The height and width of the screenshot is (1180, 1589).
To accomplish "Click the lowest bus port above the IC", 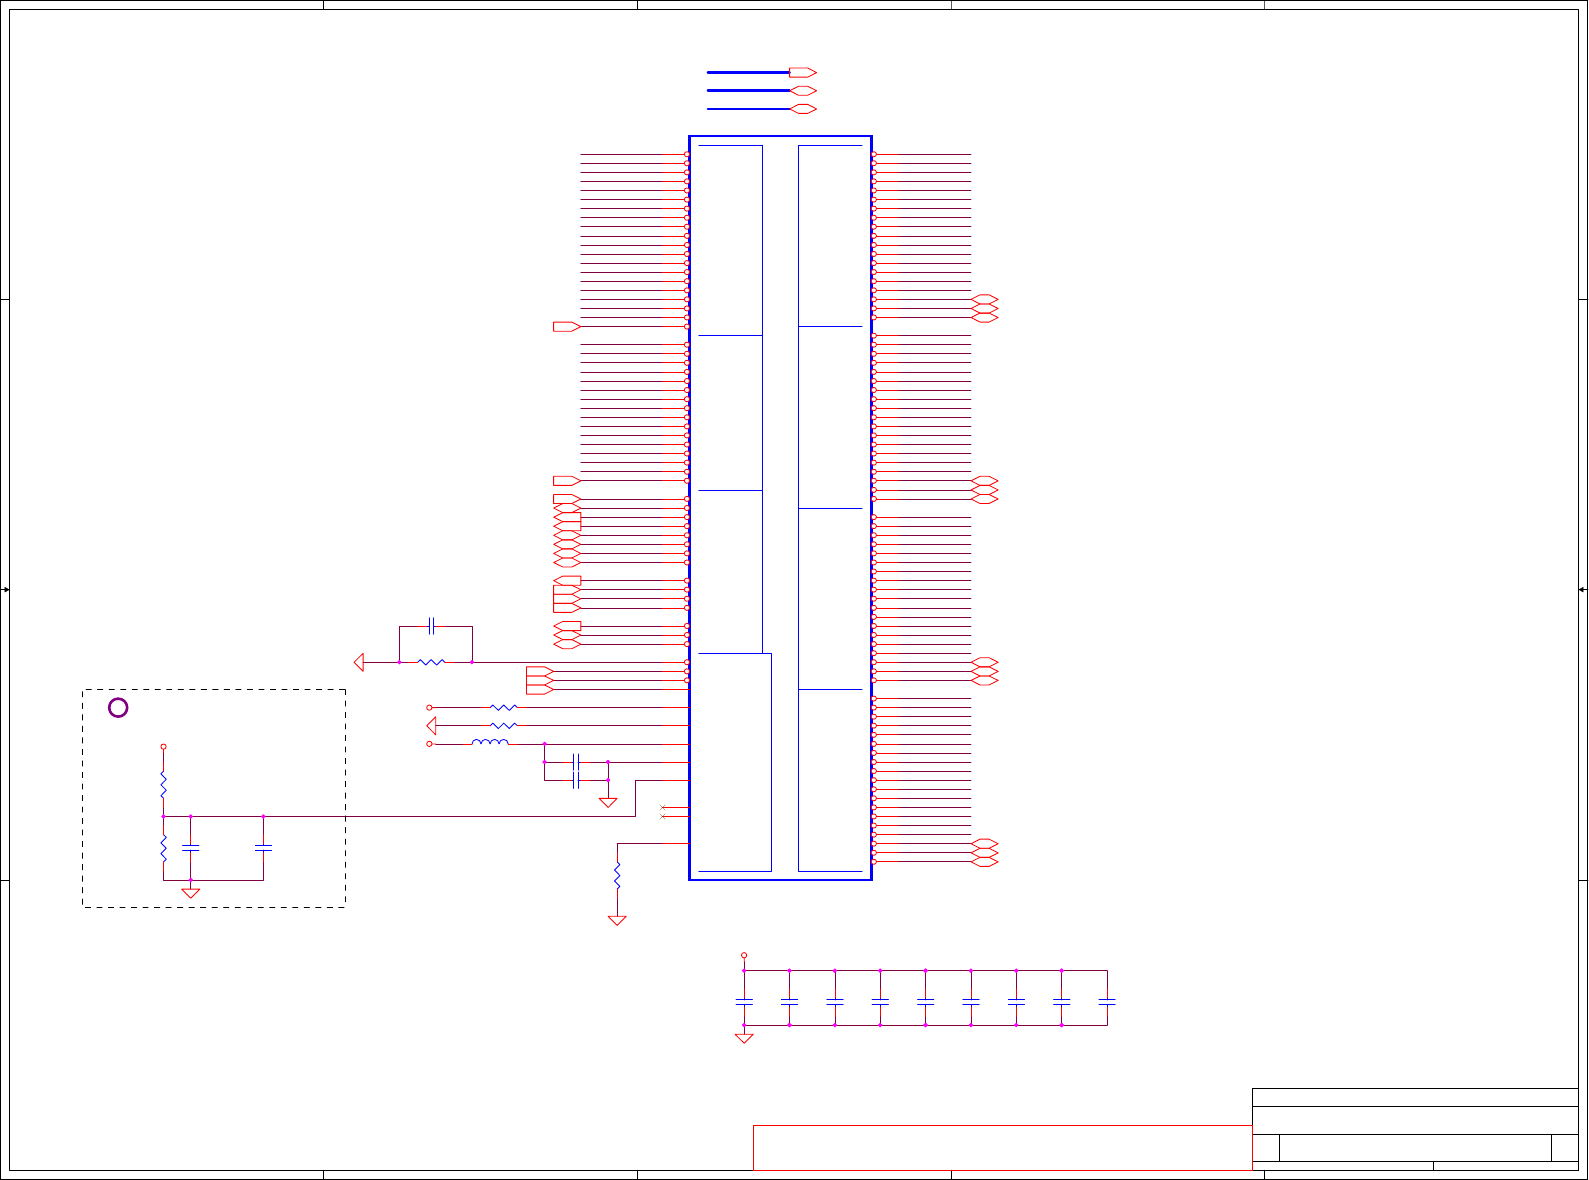I will point(803,108).
